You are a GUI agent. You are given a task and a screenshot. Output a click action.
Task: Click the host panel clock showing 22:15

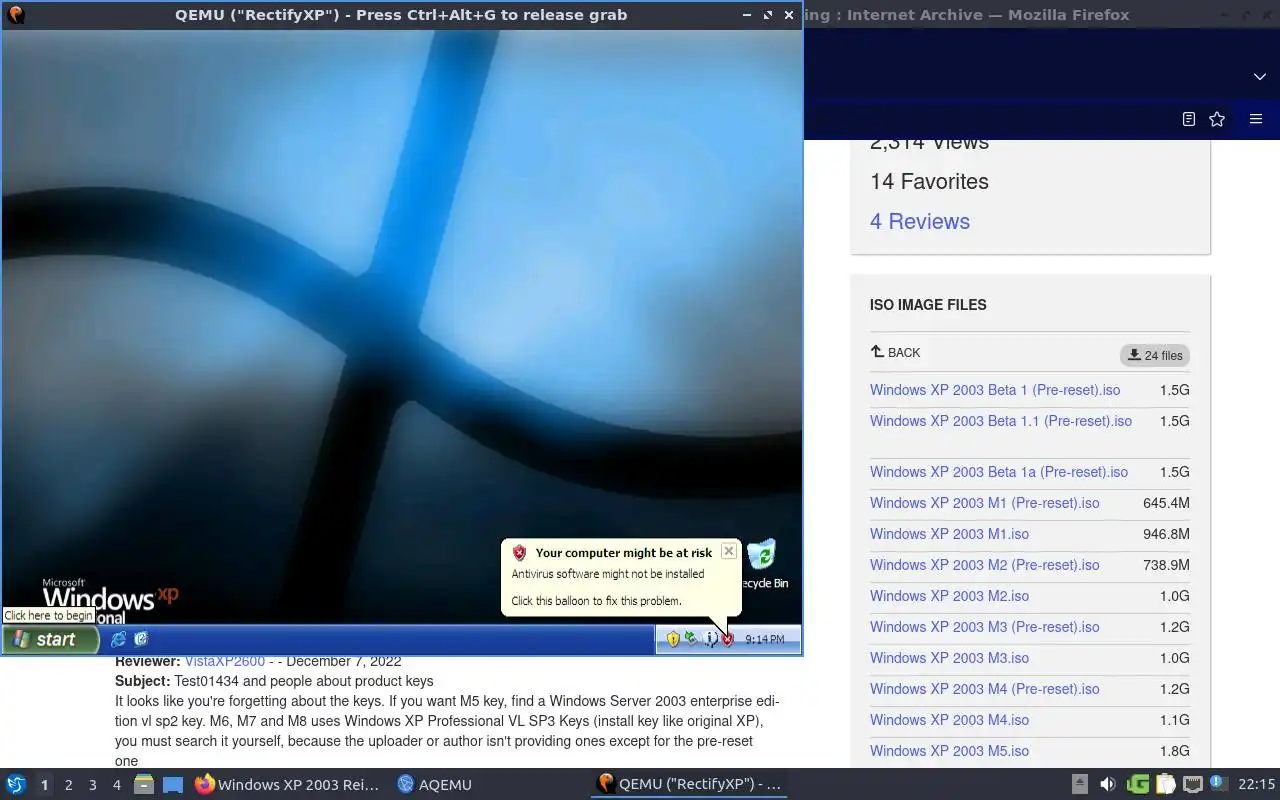click(1256, 785)
